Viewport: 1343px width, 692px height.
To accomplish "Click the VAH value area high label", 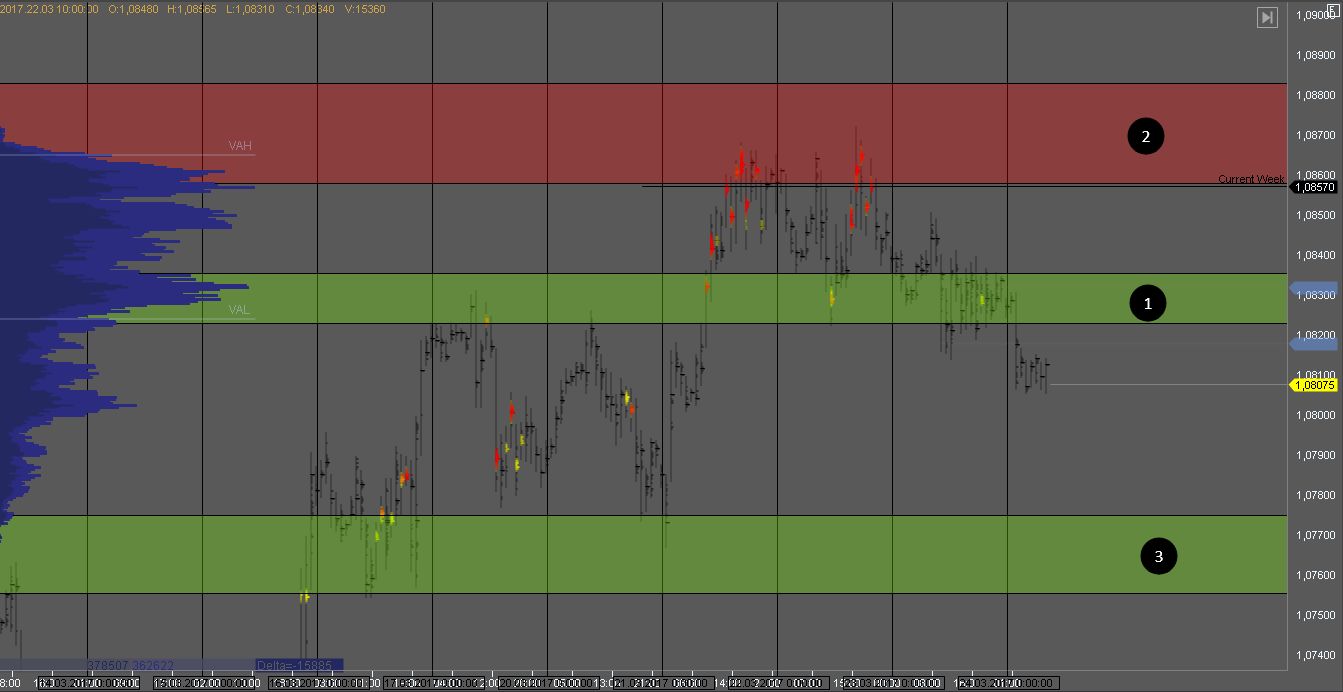I will [240, 146].
